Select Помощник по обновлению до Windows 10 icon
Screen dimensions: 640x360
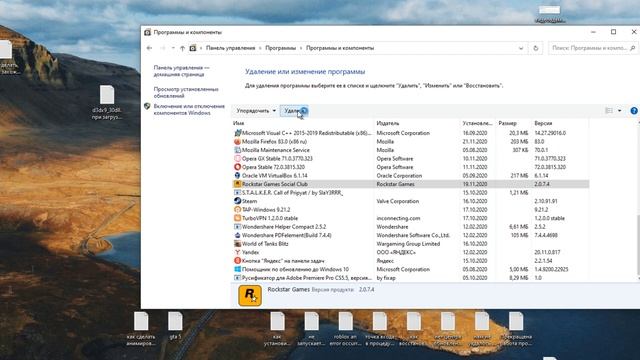coord(238,269)
